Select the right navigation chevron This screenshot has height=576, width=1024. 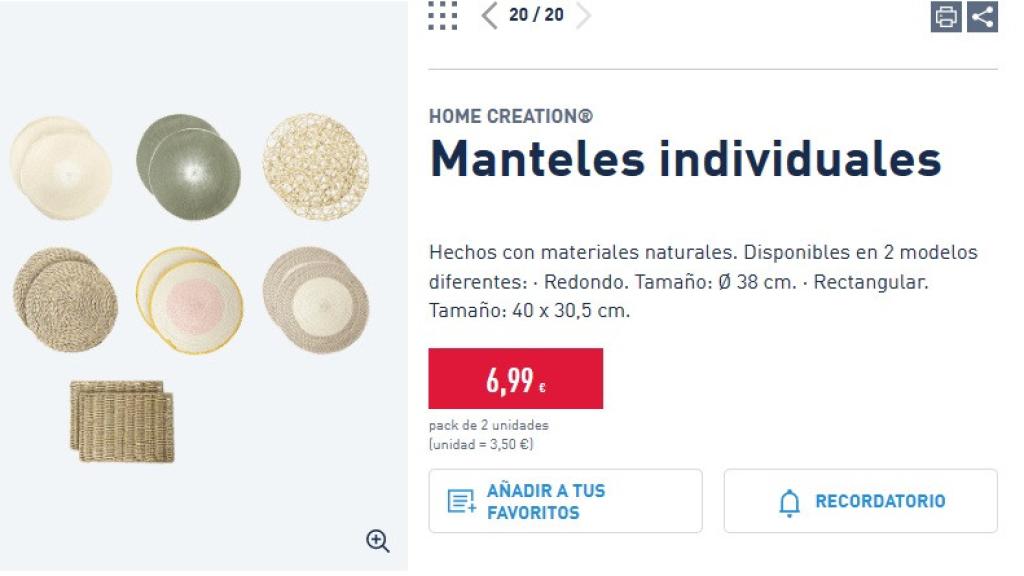584,16
